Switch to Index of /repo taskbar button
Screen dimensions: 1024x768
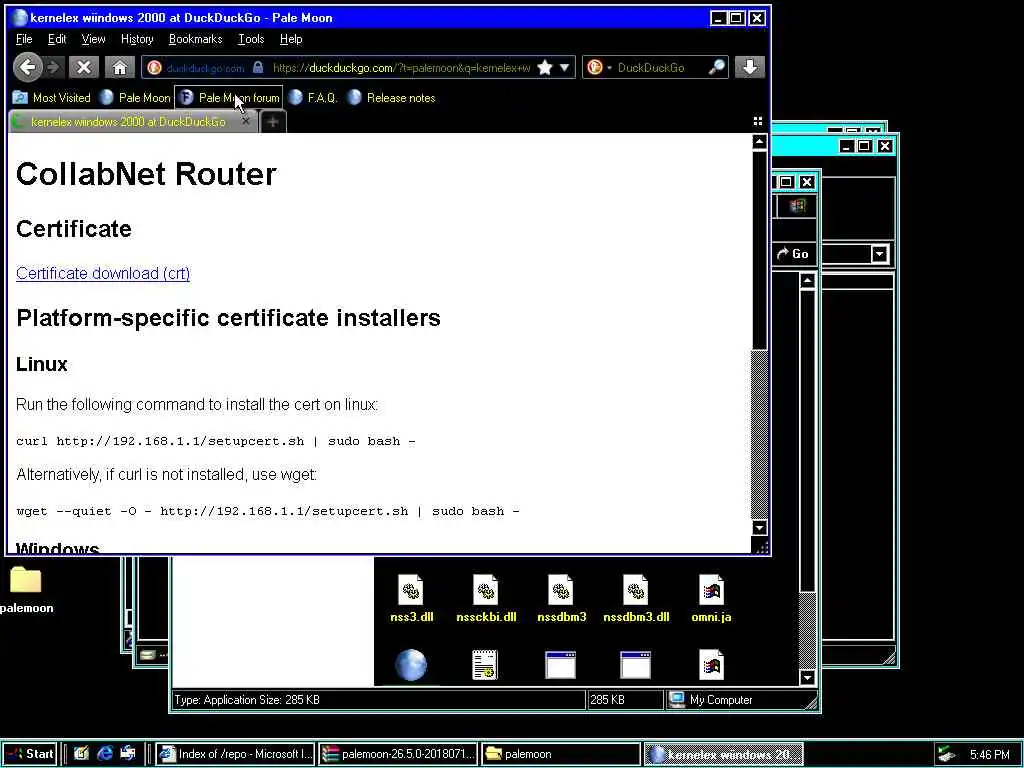[x=235, y=754]
